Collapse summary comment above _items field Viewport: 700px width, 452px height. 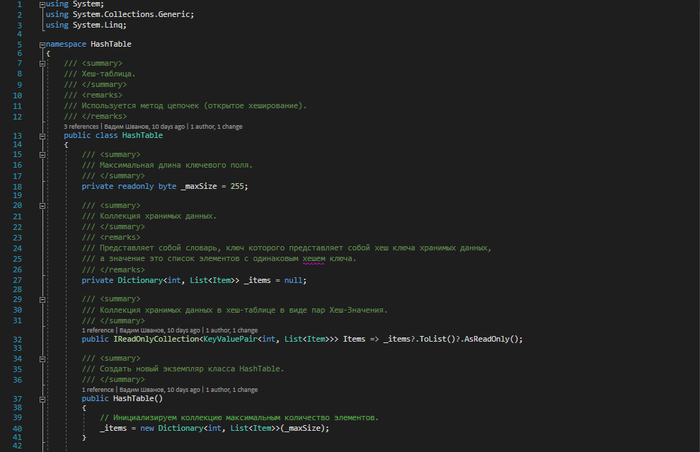(41, 205)
